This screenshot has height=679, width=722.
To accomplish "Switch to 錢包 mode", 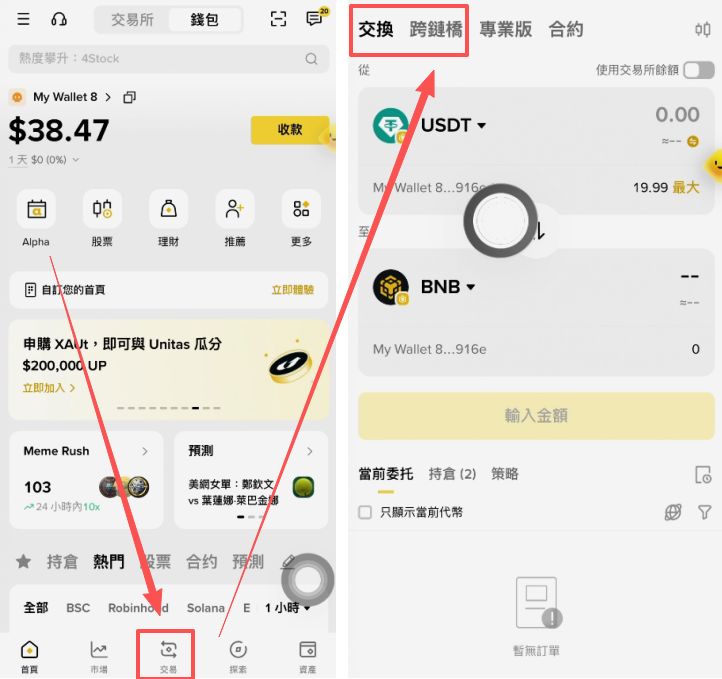I will click(204, 20).
